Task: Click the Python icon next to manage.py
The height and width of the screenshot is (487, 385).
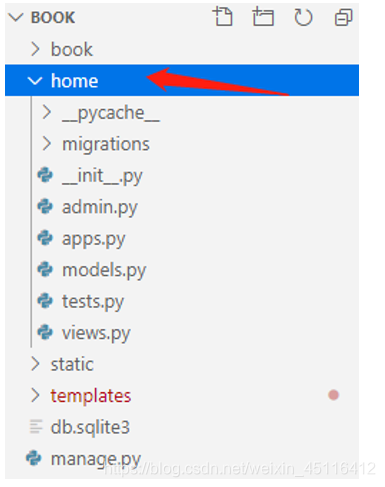Action: click(34, 458)
